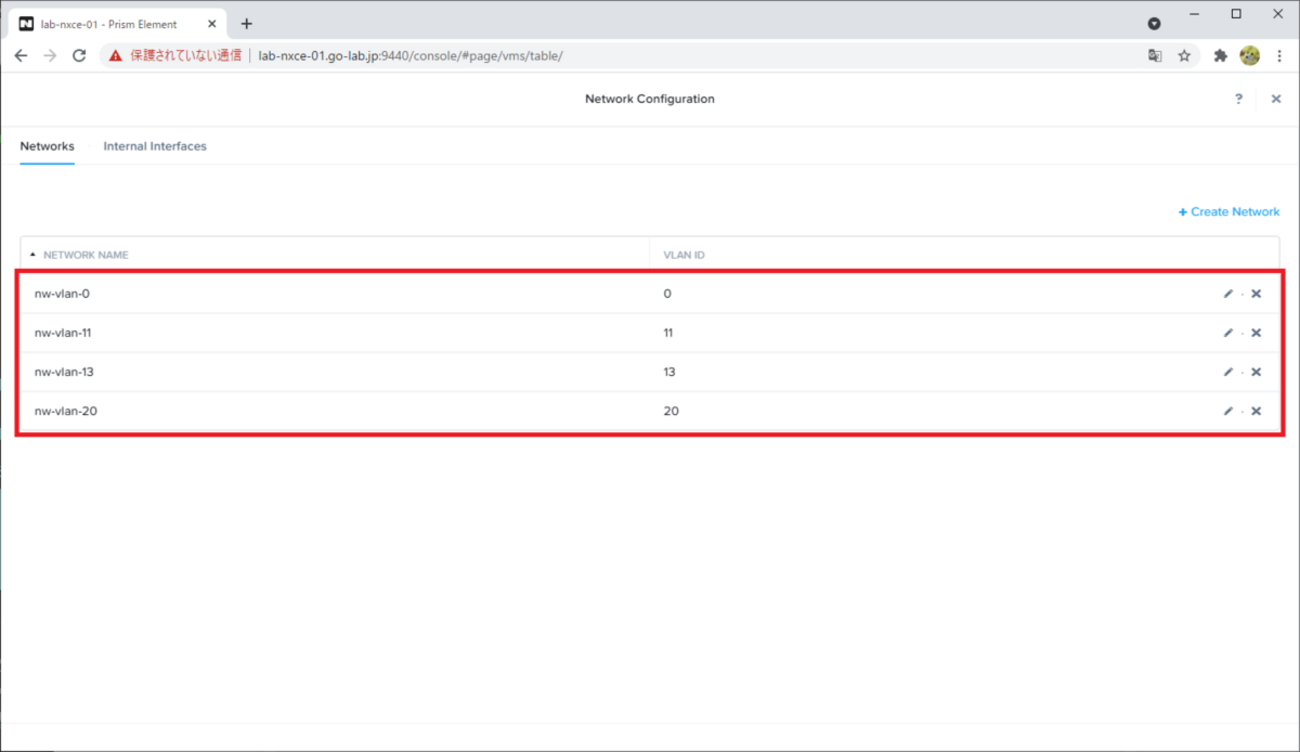
Task: Open help for Network Configuration
Action: (x=1238, y=98)
